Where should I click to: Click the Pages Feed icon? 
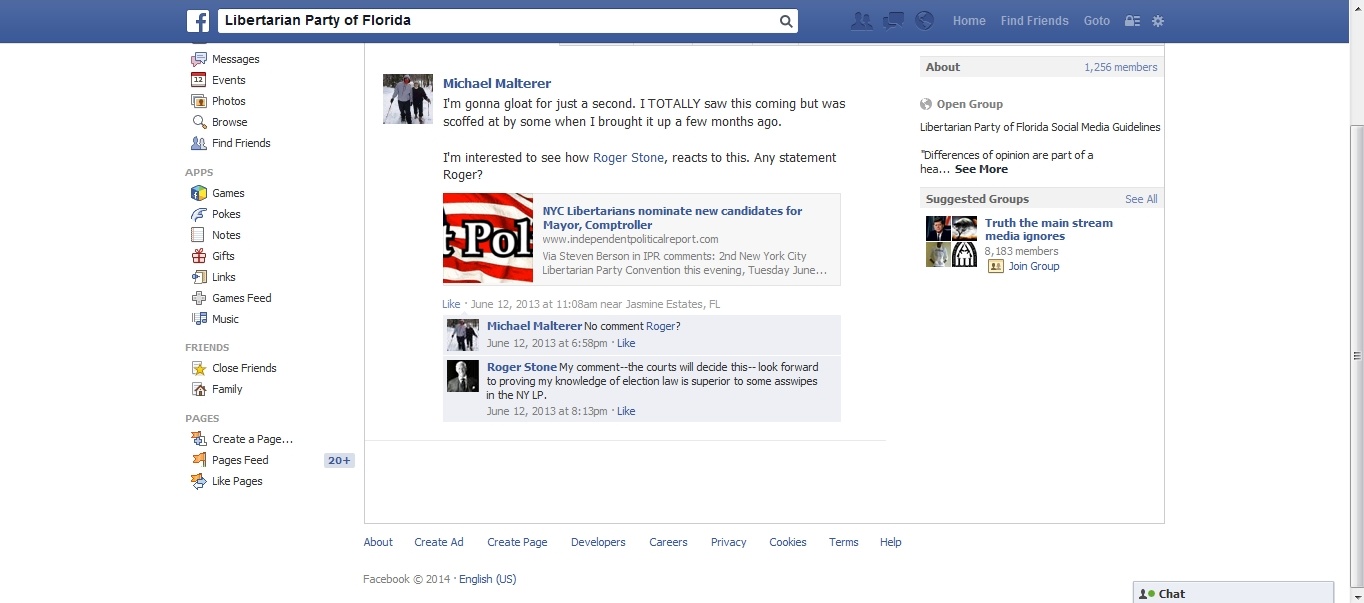[x=199, y=460]
